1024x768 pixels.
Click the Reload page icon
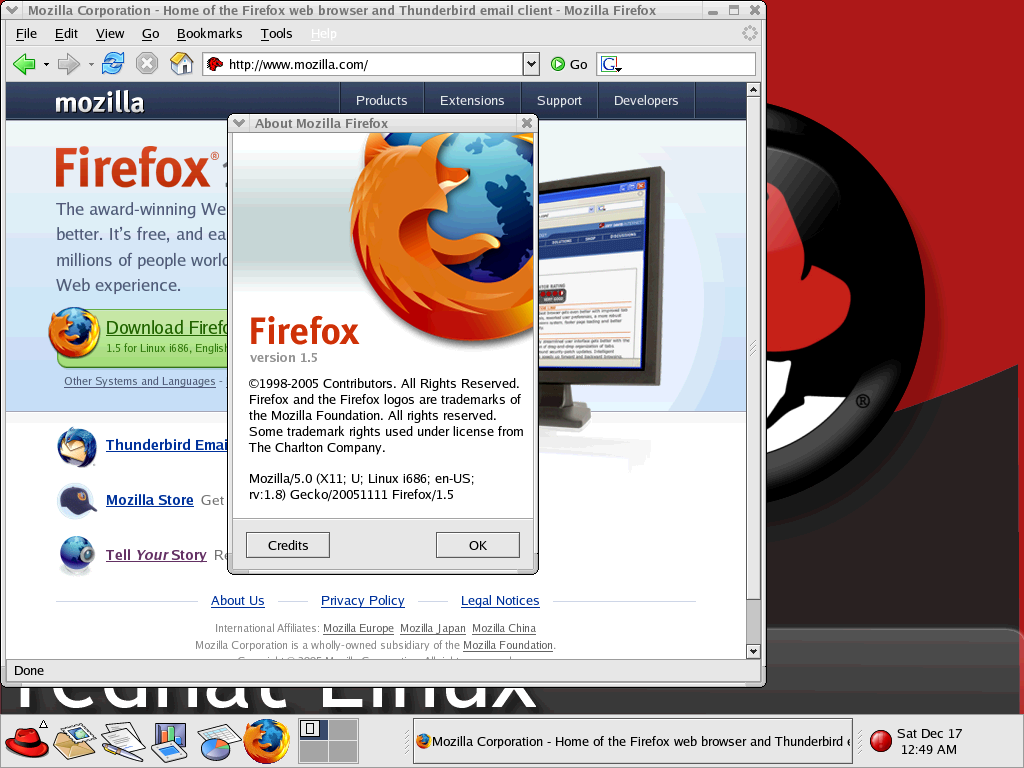112,63
